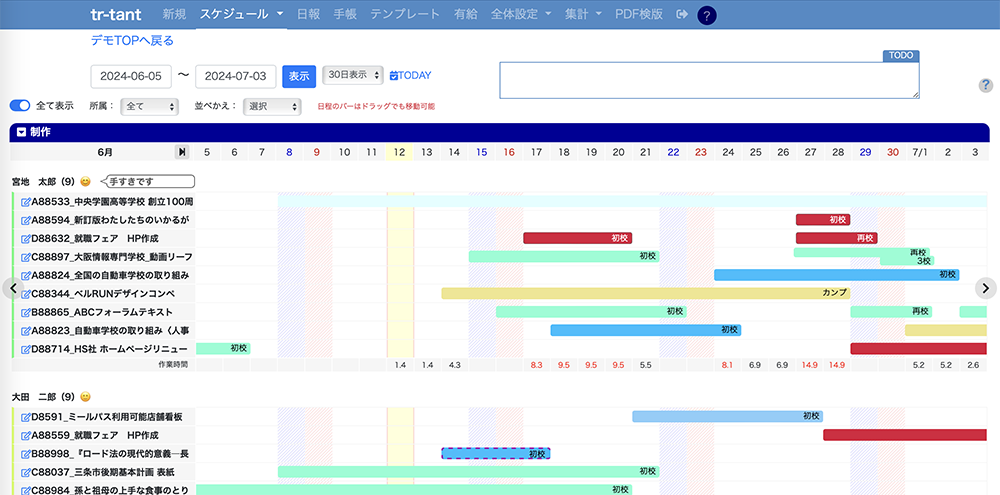The width and height of the screenshot is (1000, 495).
Task: Select the green 初校 bar for D88714
Action: point(223,348)
